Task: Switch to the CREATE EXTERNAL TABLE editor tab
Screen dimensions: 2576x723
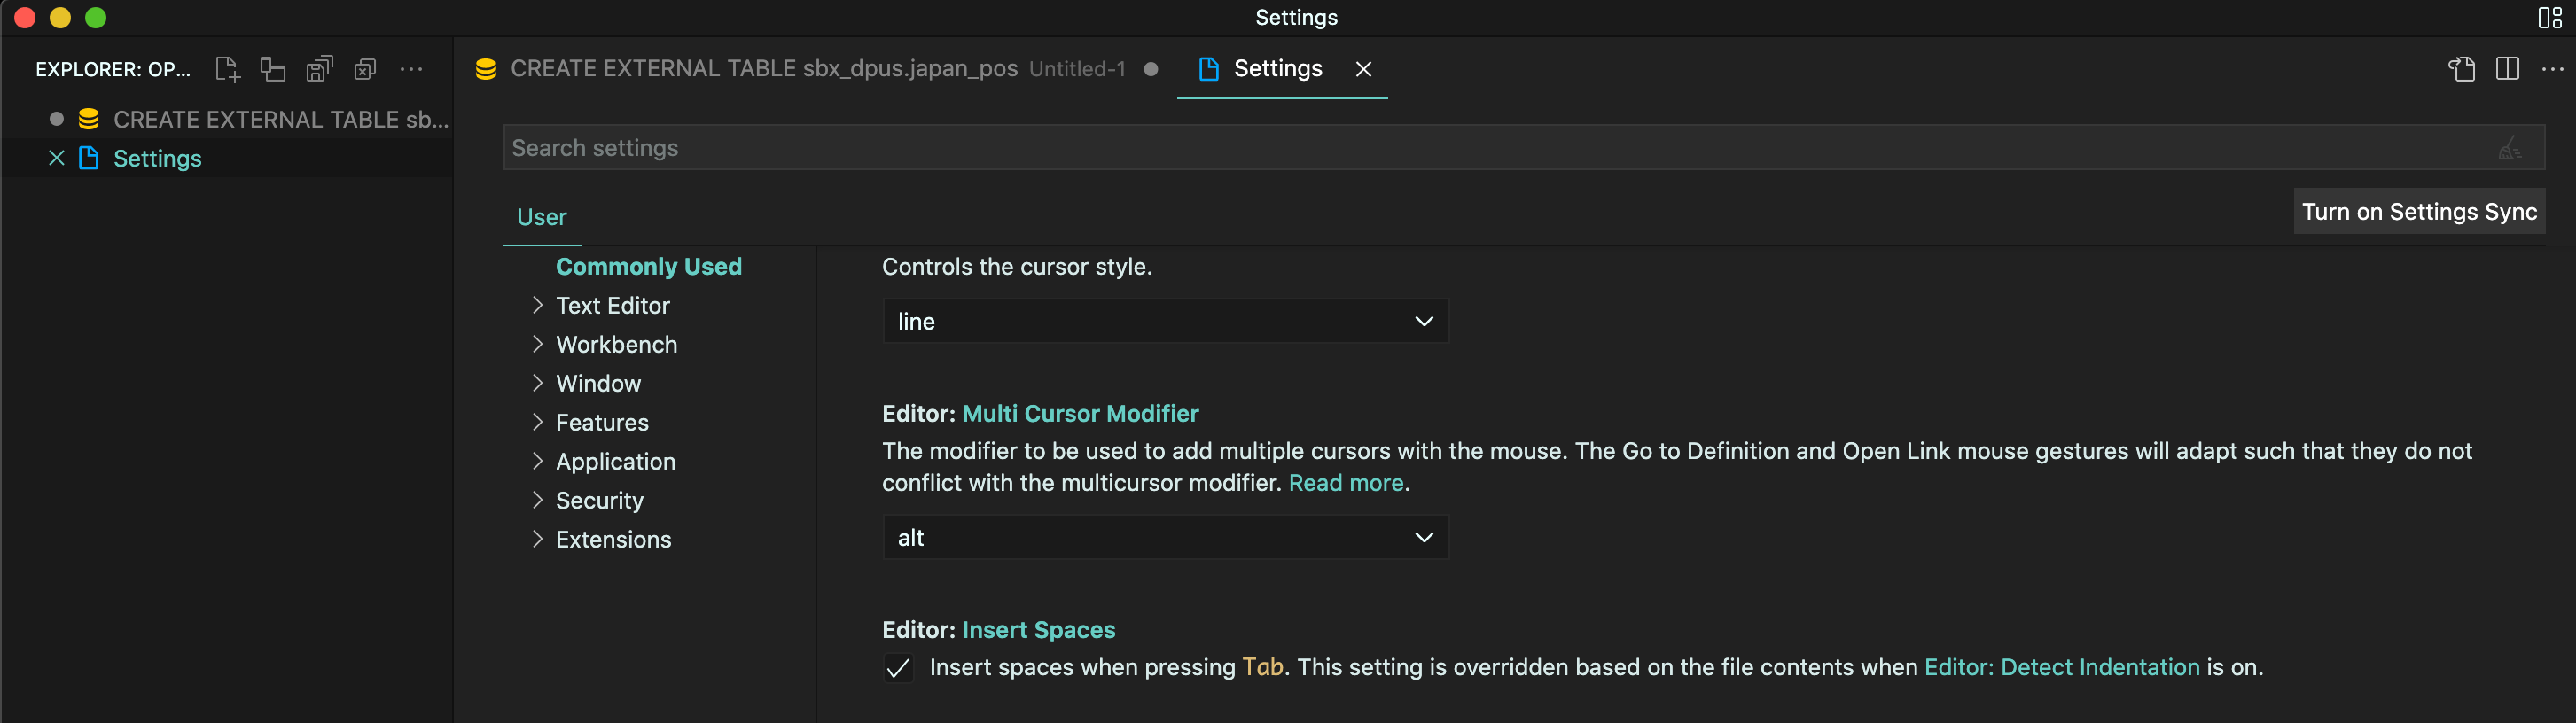Action: tap(763, 69)
